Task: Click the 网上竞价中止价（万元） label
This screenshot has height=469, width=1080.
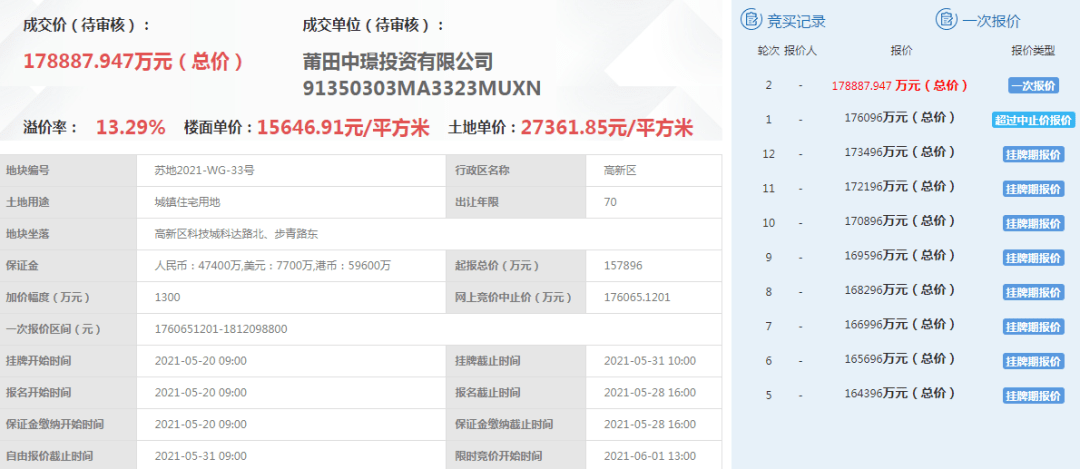Action: [515, 298]
